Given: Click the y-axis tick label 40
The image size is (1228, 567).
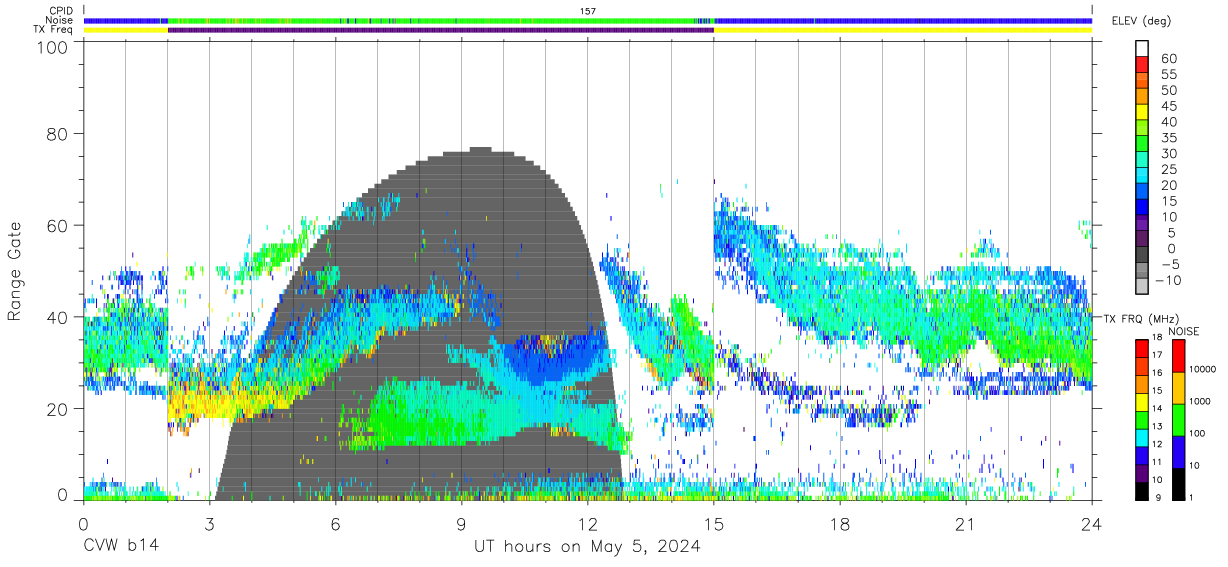Looking at the screenshot, I should (58, 318).
